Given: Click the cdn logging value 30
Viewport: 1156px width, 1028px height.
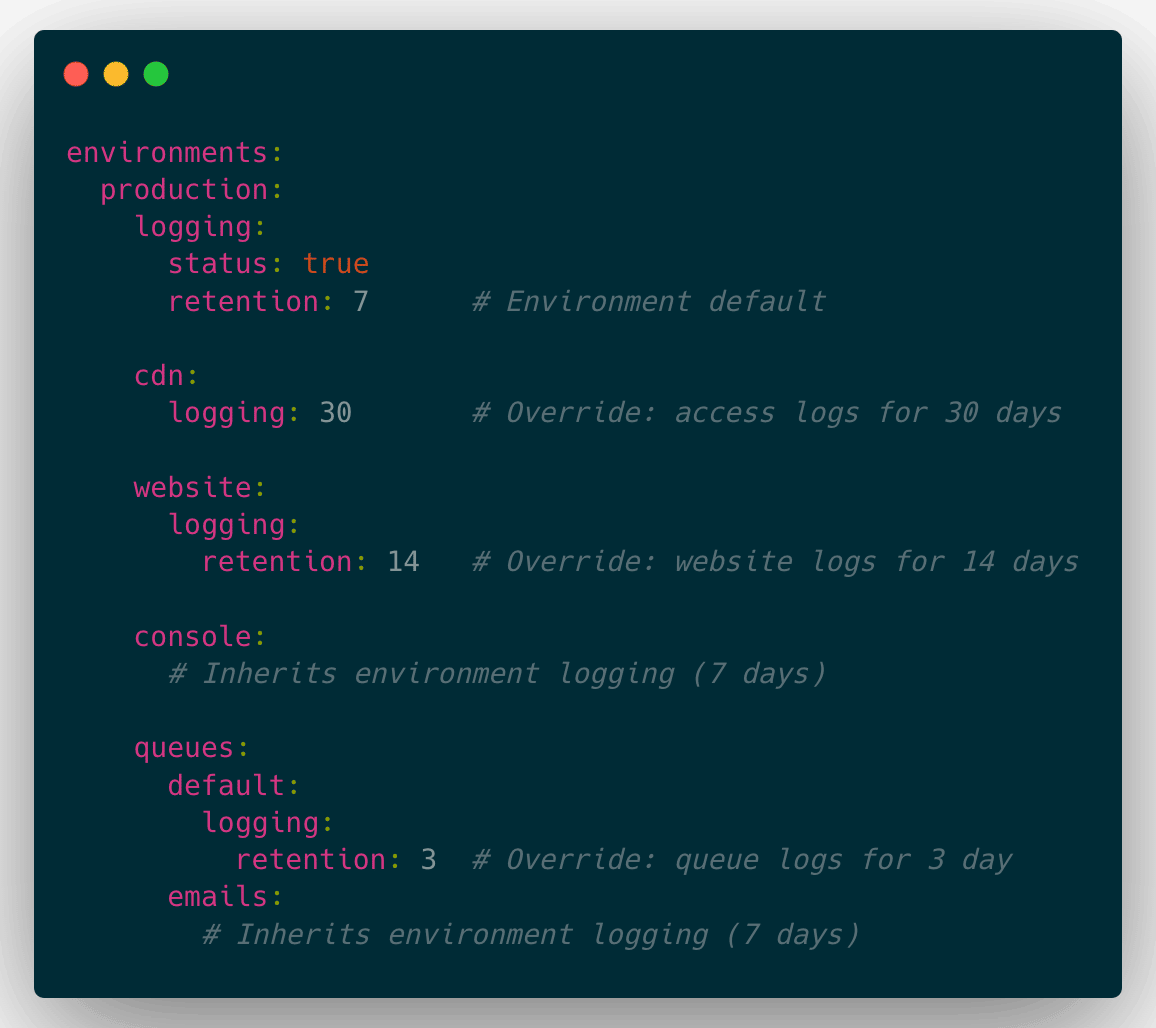Looking at the screenshot, I should tap(336, 413).
